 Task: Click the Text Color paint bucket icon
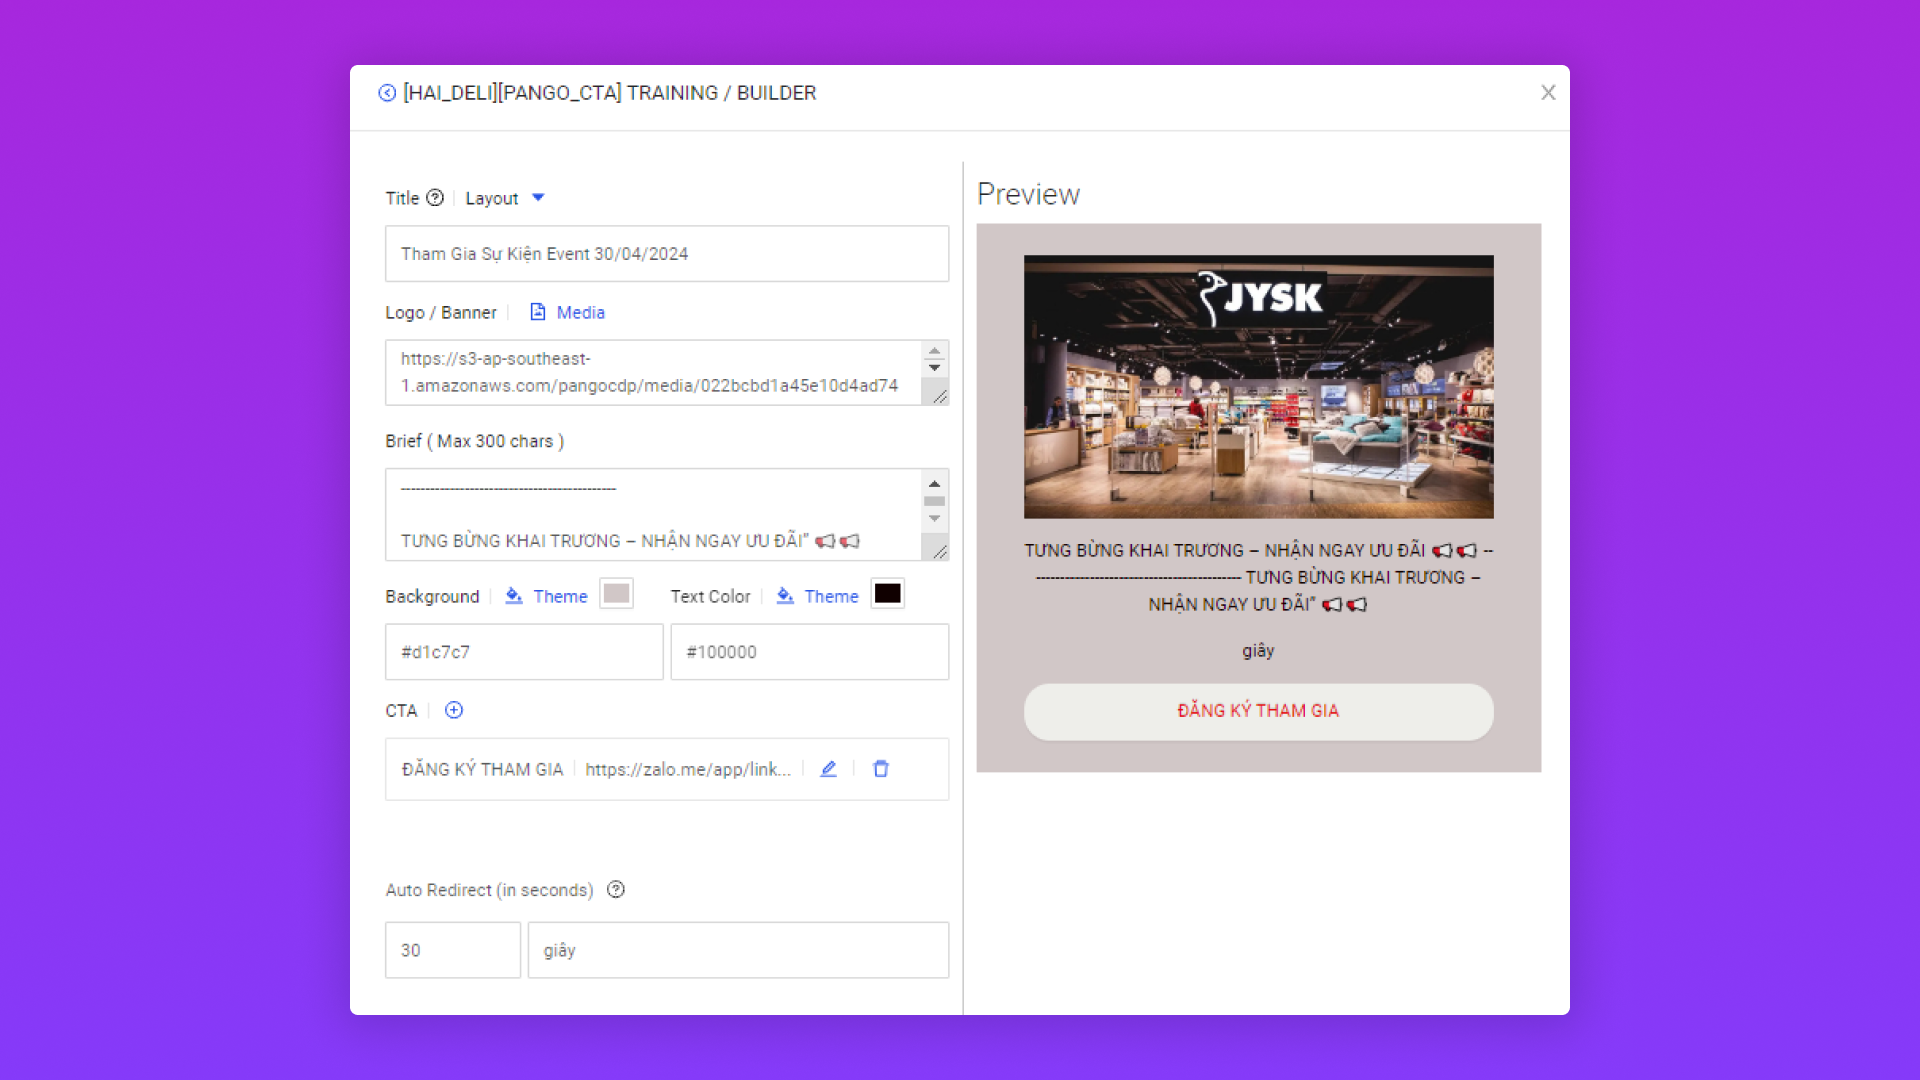785,596
